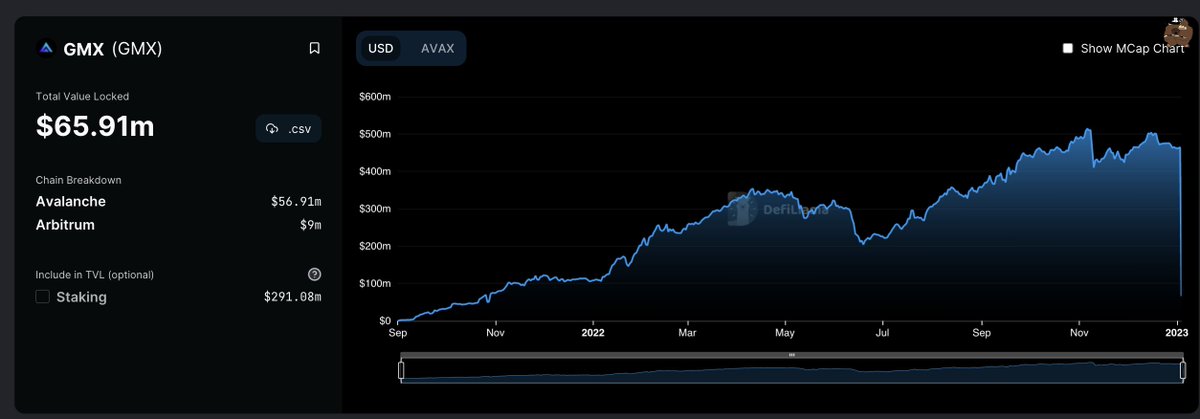Click the $56.91m Avalanche value
Screen dimensions: 1200x419
tap(296, 202)
